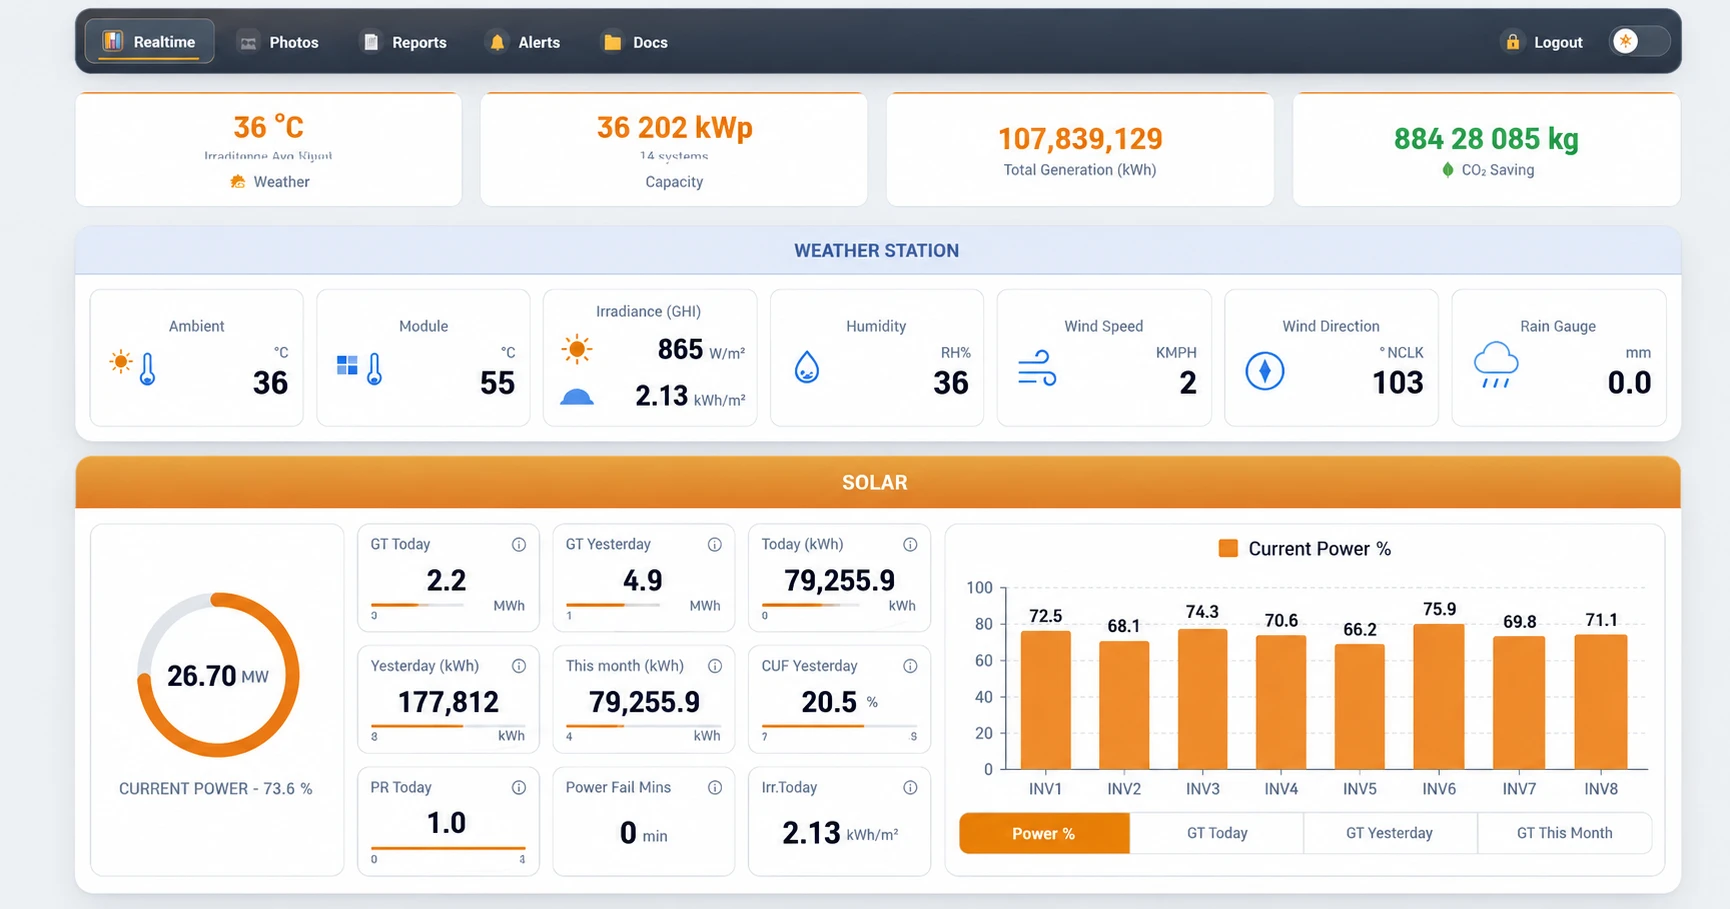Viewport: 1730px width, 909px height.
Task: Click the Wind Speed icon
Action: 1037,368
